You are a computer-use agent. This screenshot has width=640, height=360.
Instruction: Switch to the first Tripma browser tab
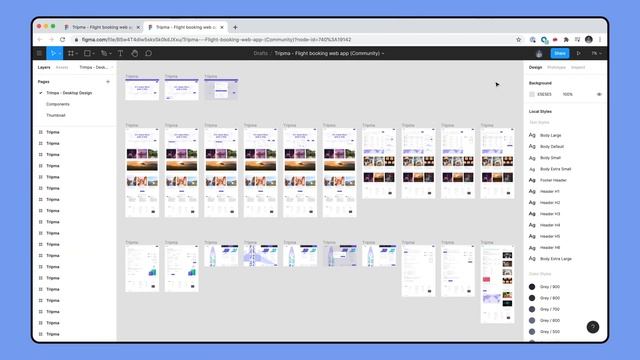click(x=102, y=27)
